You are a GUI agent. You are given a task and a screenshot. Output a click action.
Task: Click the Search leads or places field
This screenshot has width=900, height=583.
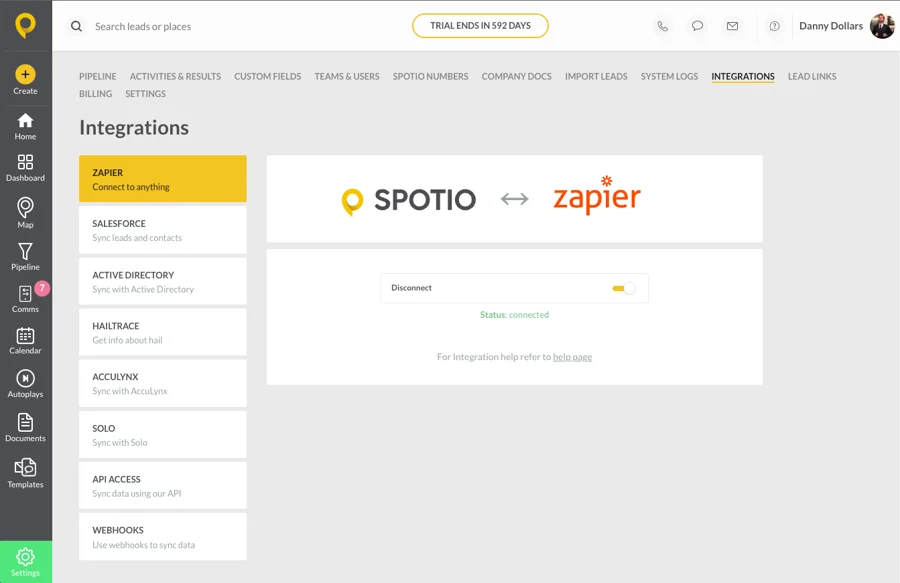[143, 26]
